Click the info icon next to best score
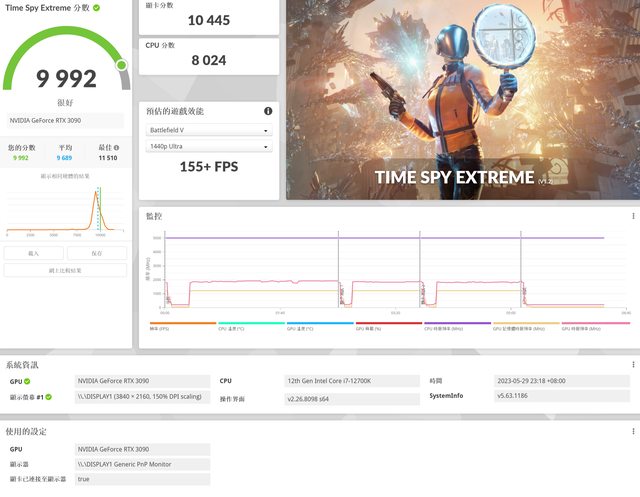Screen dimensions: 640x497 (x=123, y=147)
